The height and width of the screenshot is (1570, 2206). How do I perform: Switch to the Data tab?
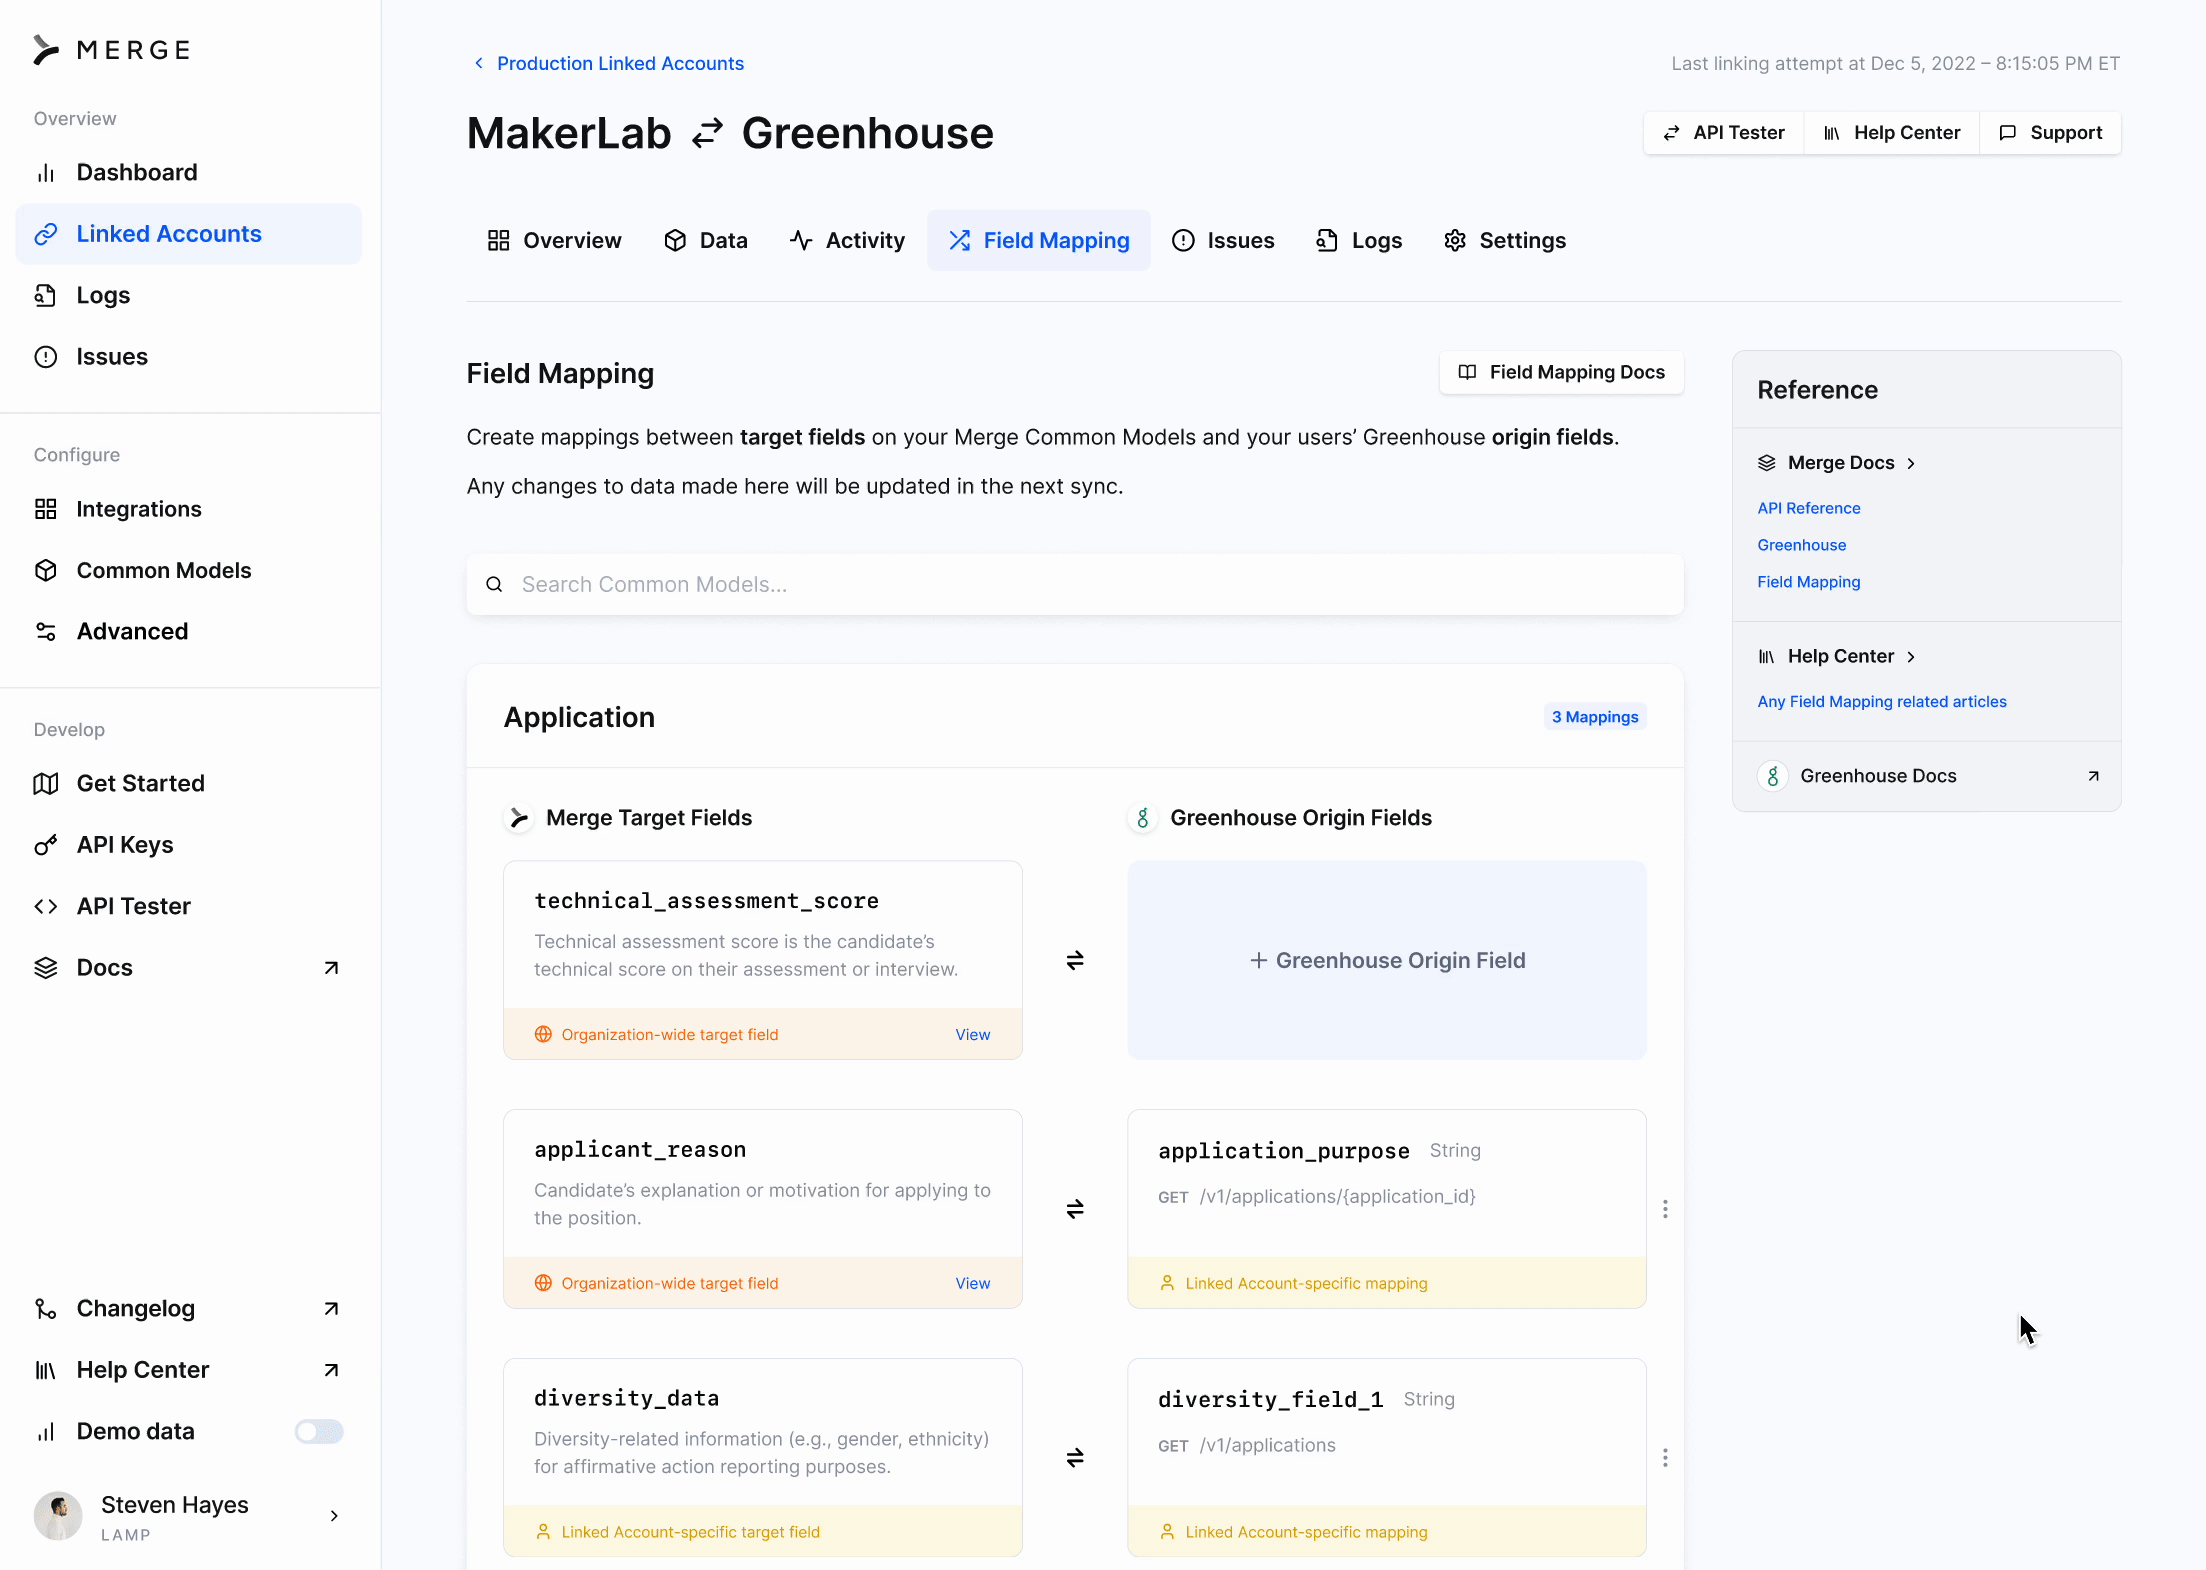point(706,240)
